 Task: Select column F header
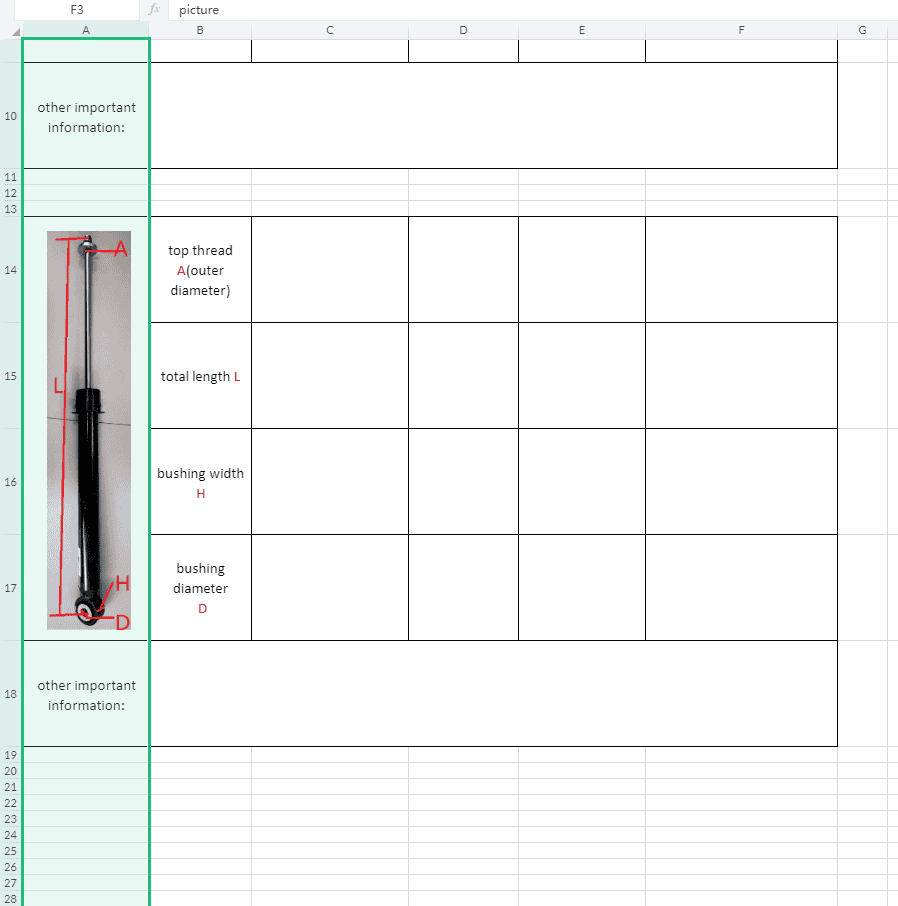(741, 30)
